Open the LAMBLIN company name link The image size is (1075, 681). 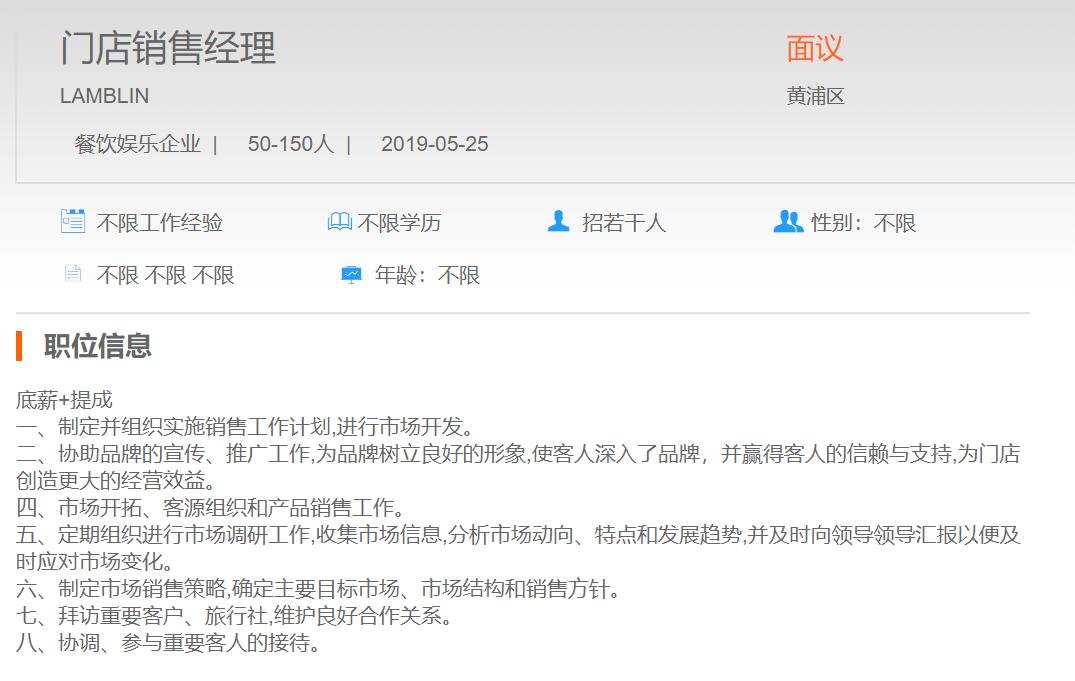click(x=105, y=96)
